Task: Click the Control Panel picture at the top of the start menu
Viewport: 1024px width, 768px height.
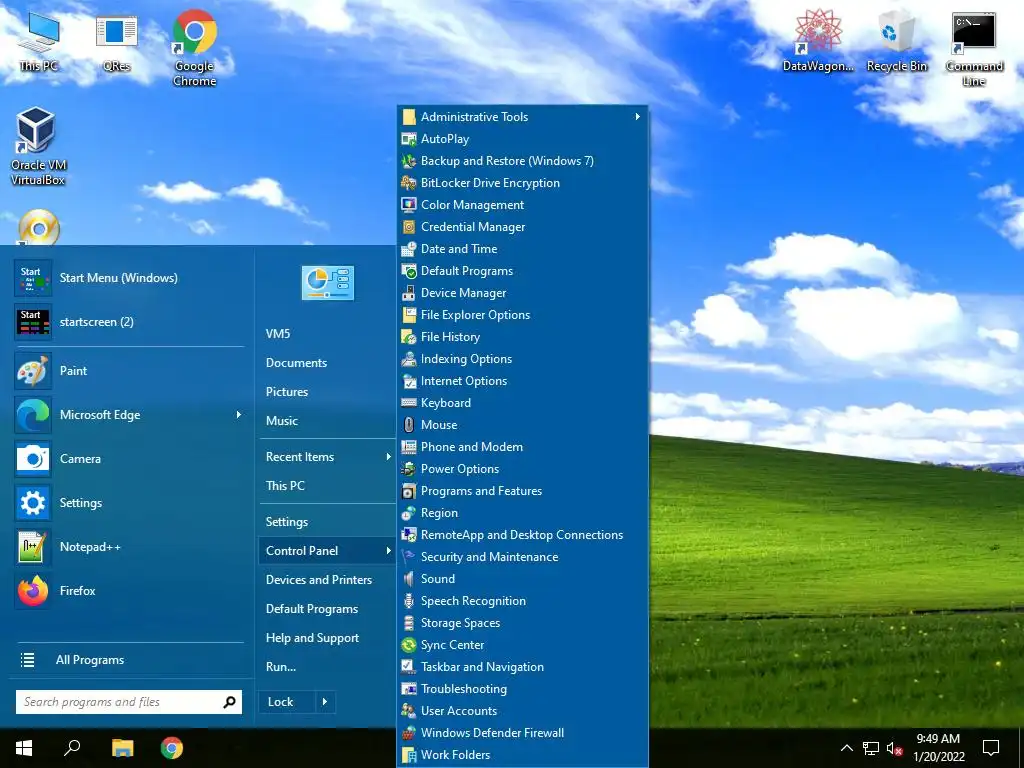Action: coord(328,283)
